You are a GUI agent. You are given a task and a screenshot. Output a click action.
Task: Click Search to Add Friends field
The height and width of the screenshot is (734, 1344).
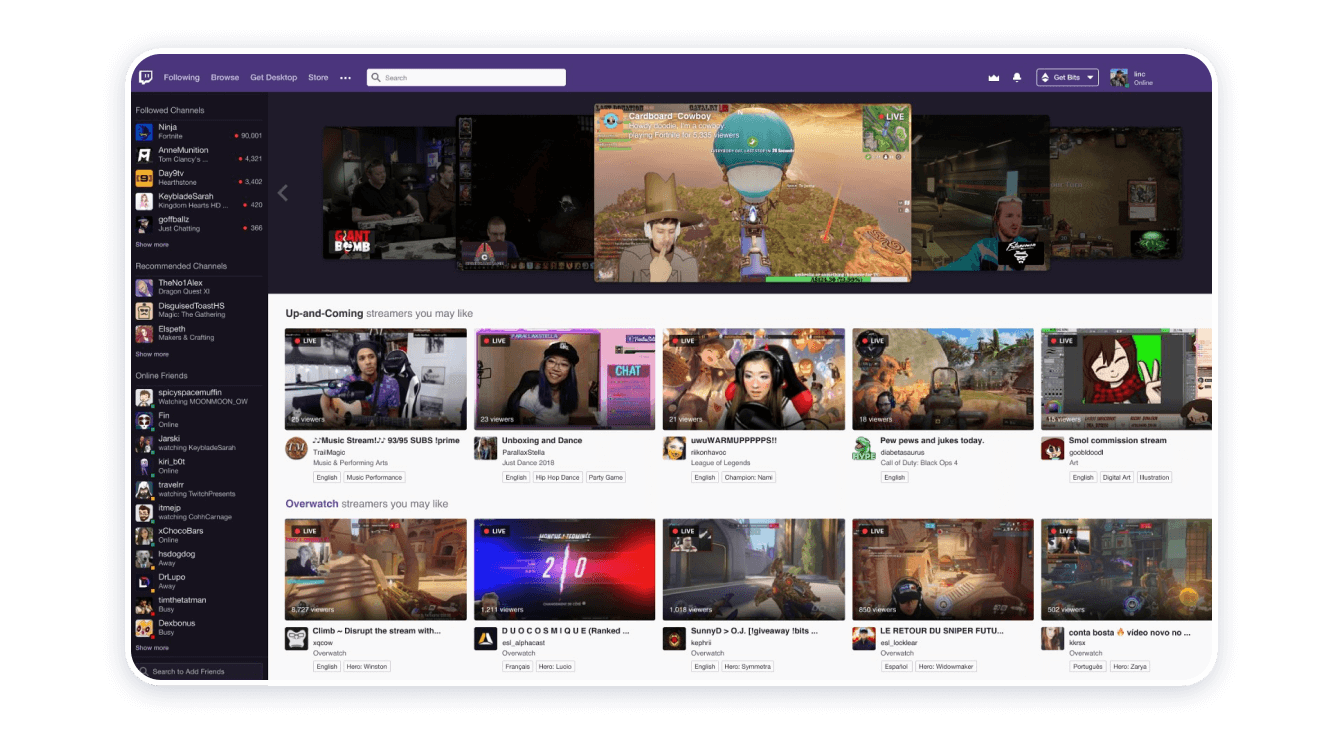[x=200, y=671]
